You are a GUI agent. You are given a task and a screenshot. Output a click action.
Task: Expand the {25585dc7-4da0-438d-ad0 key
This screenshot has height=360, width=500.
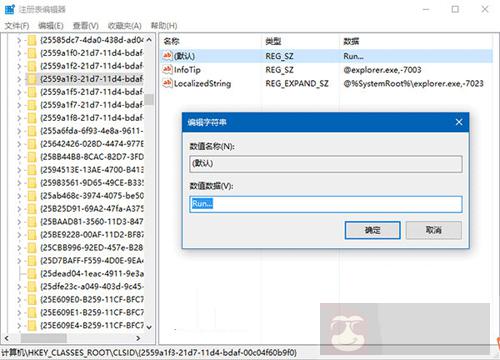(x=19, y=40)
